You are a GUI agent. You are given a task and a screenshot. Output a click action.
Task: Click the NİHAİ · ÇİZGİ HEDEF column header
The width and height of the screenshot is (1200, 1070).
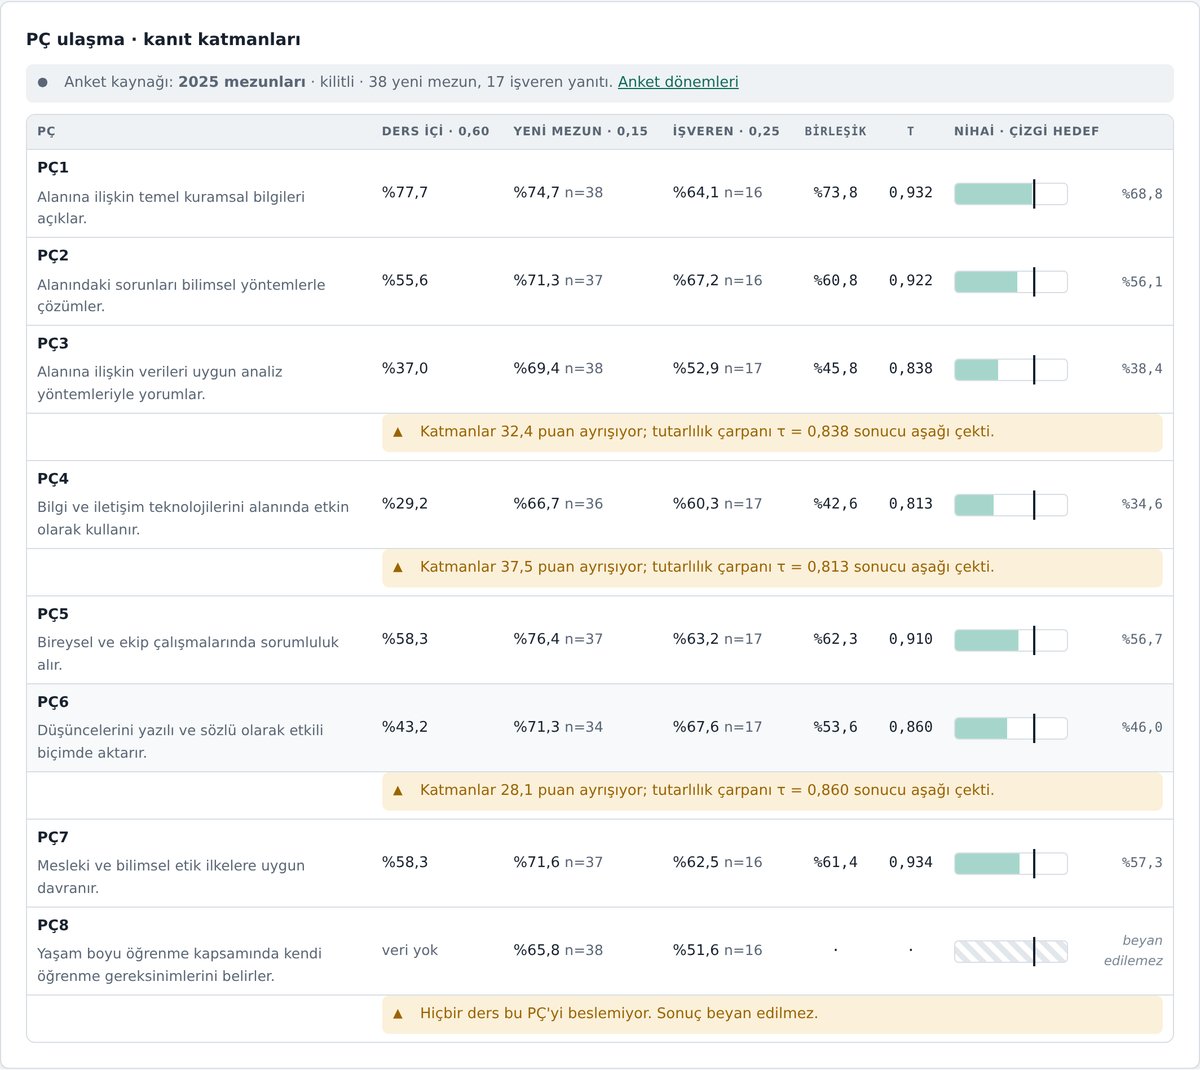pos(1027,131)
